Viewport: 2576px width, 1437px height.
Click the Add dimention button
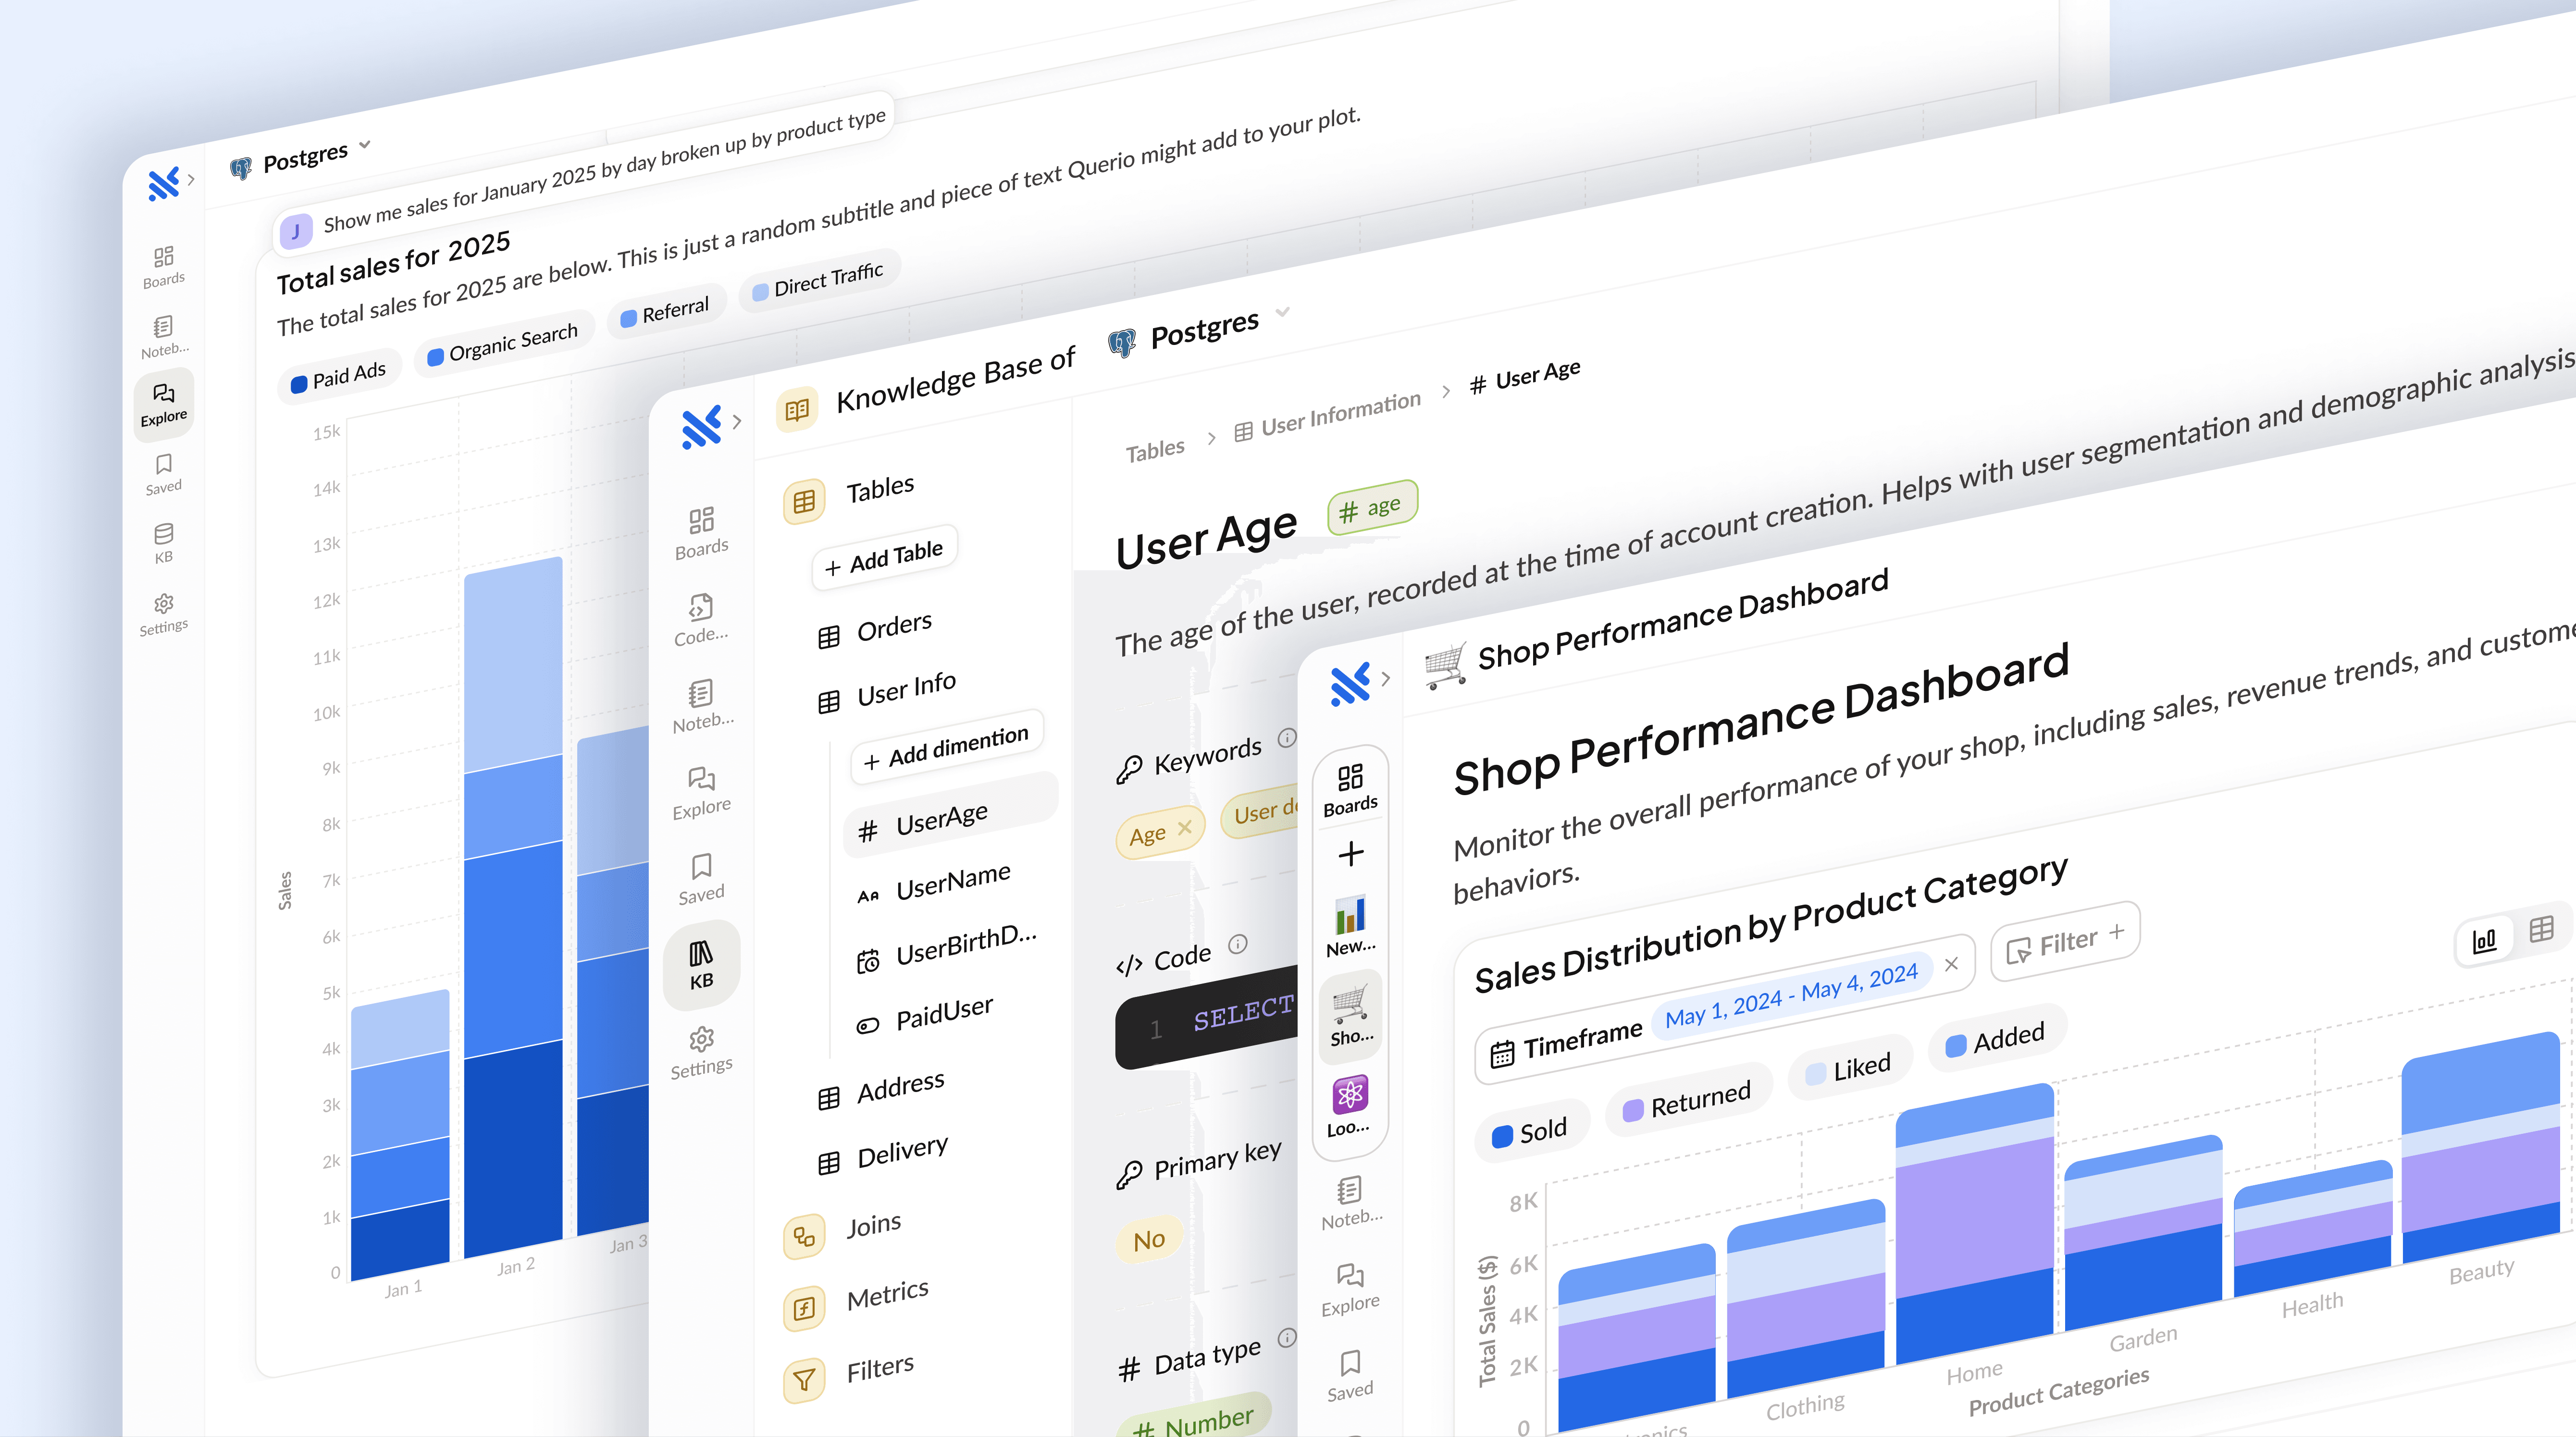[946, 748]
